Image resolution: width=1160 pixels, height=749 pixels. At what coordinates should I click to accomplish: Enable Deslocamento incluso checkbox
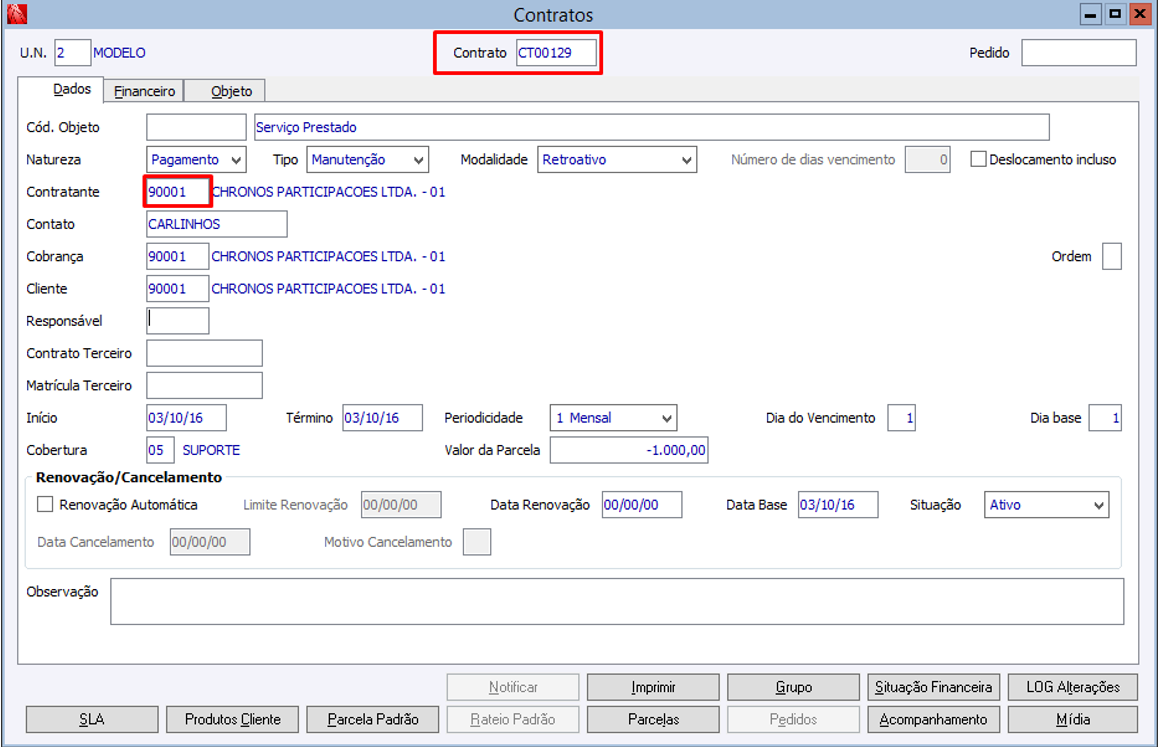click(x=978, y=159)
